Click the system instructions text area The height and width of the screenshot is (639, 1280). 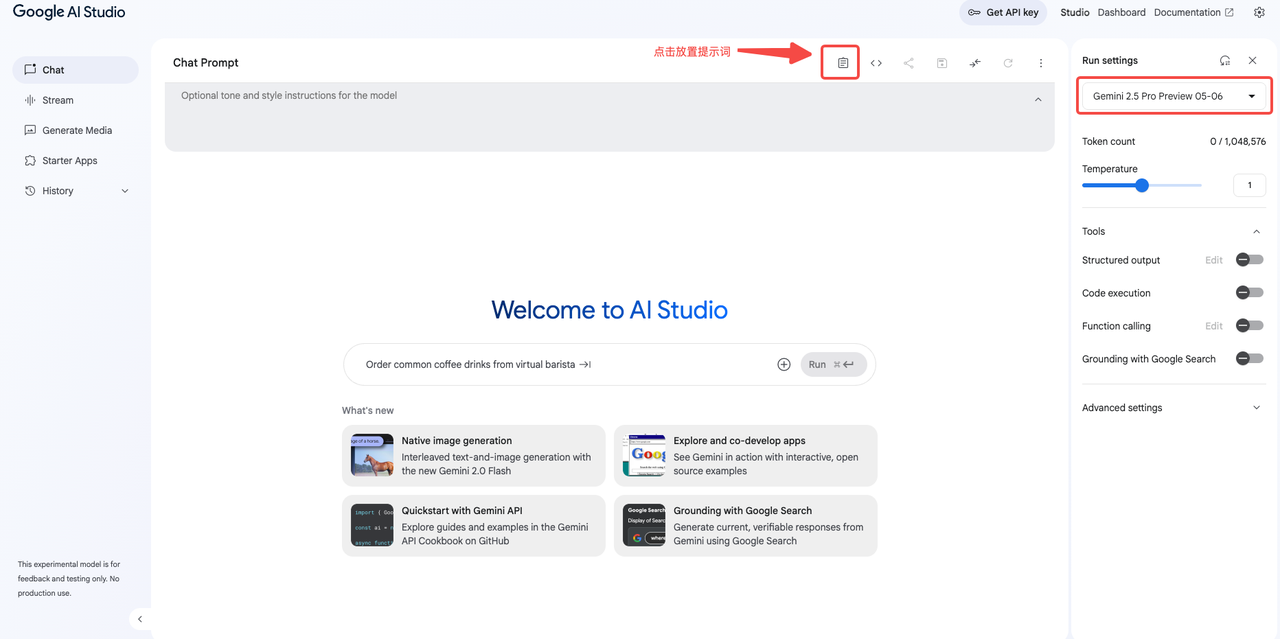coord(610,117)
